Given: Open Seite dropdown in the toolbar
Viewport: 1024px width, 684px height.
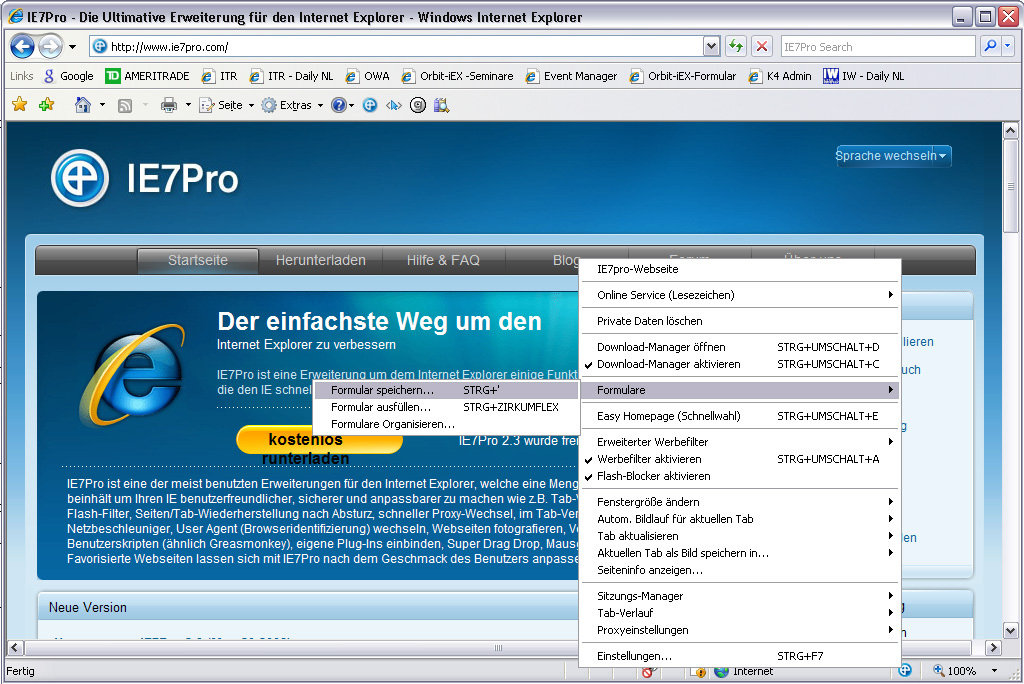Looking at the screenshot, I should click(x=227, y=105).
